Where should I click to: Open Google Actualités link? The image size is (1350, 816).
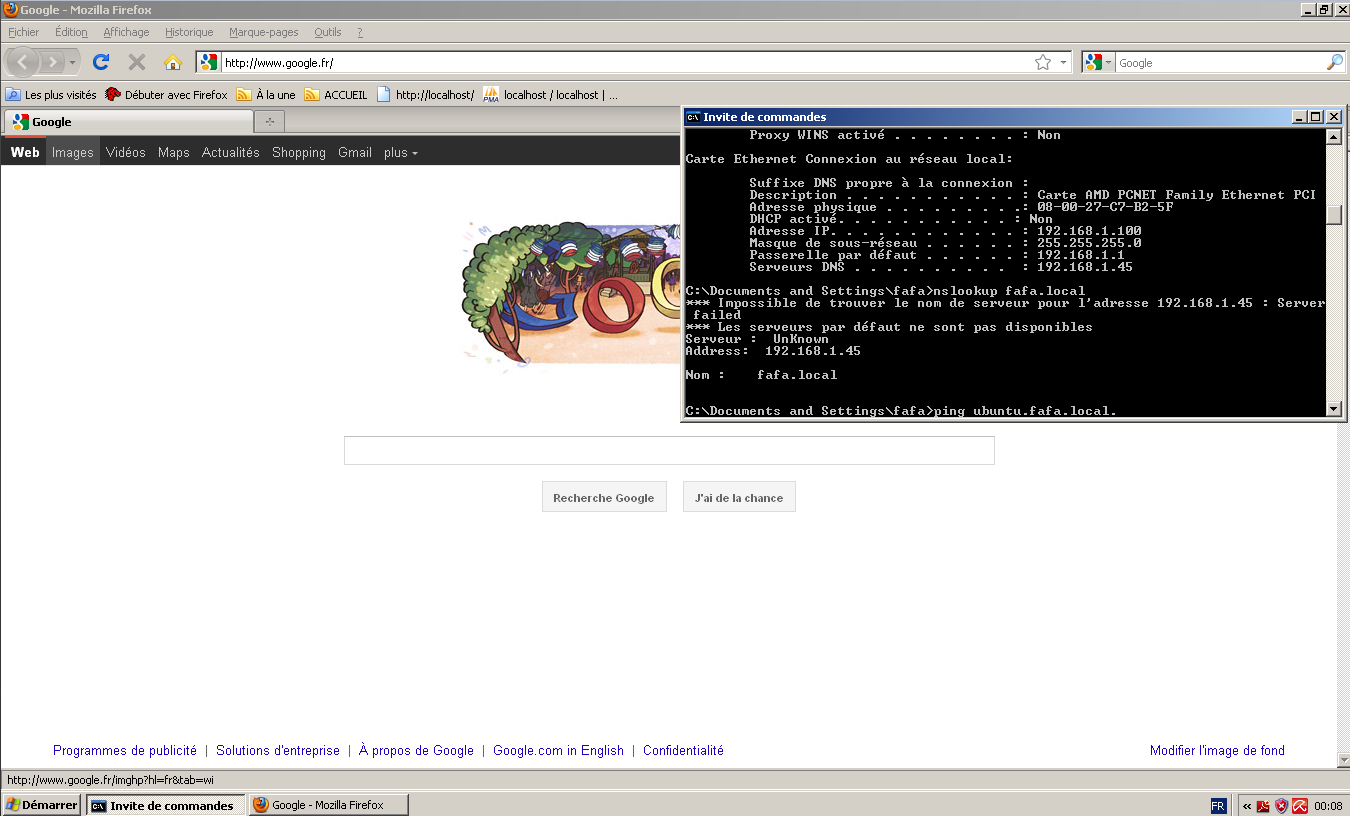tap(231, 152)
